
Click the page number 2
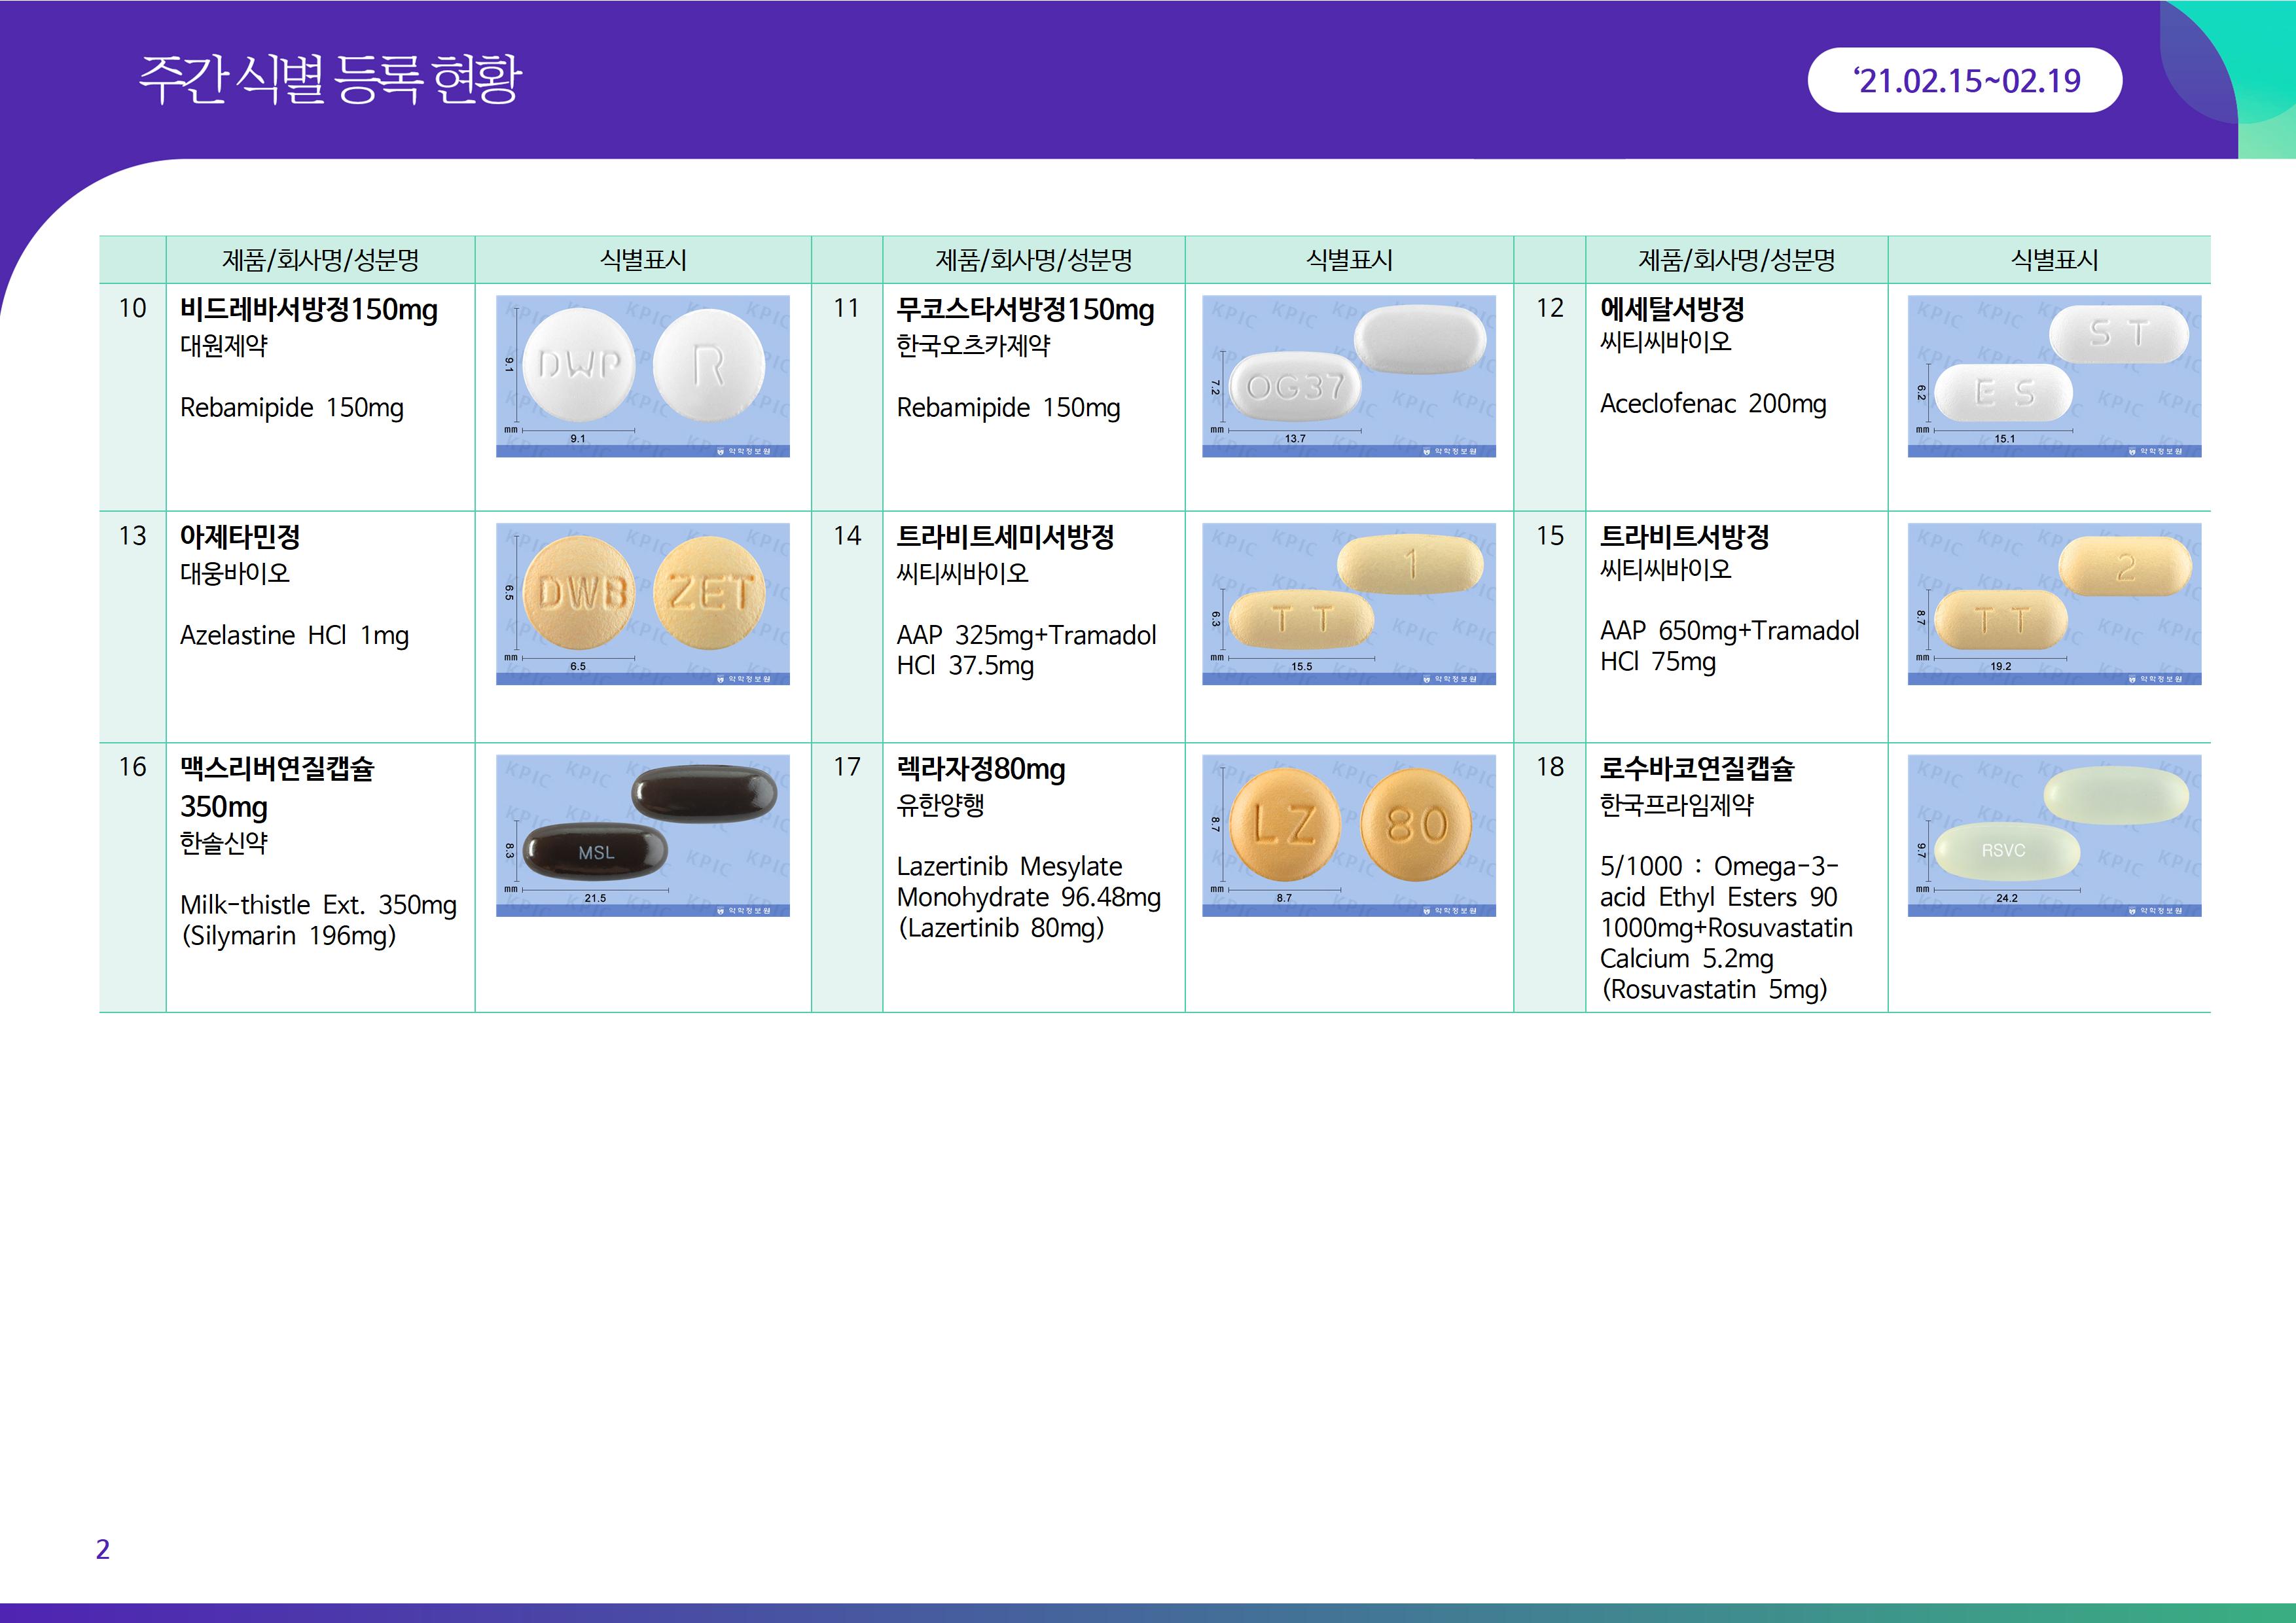[102, 1549]
